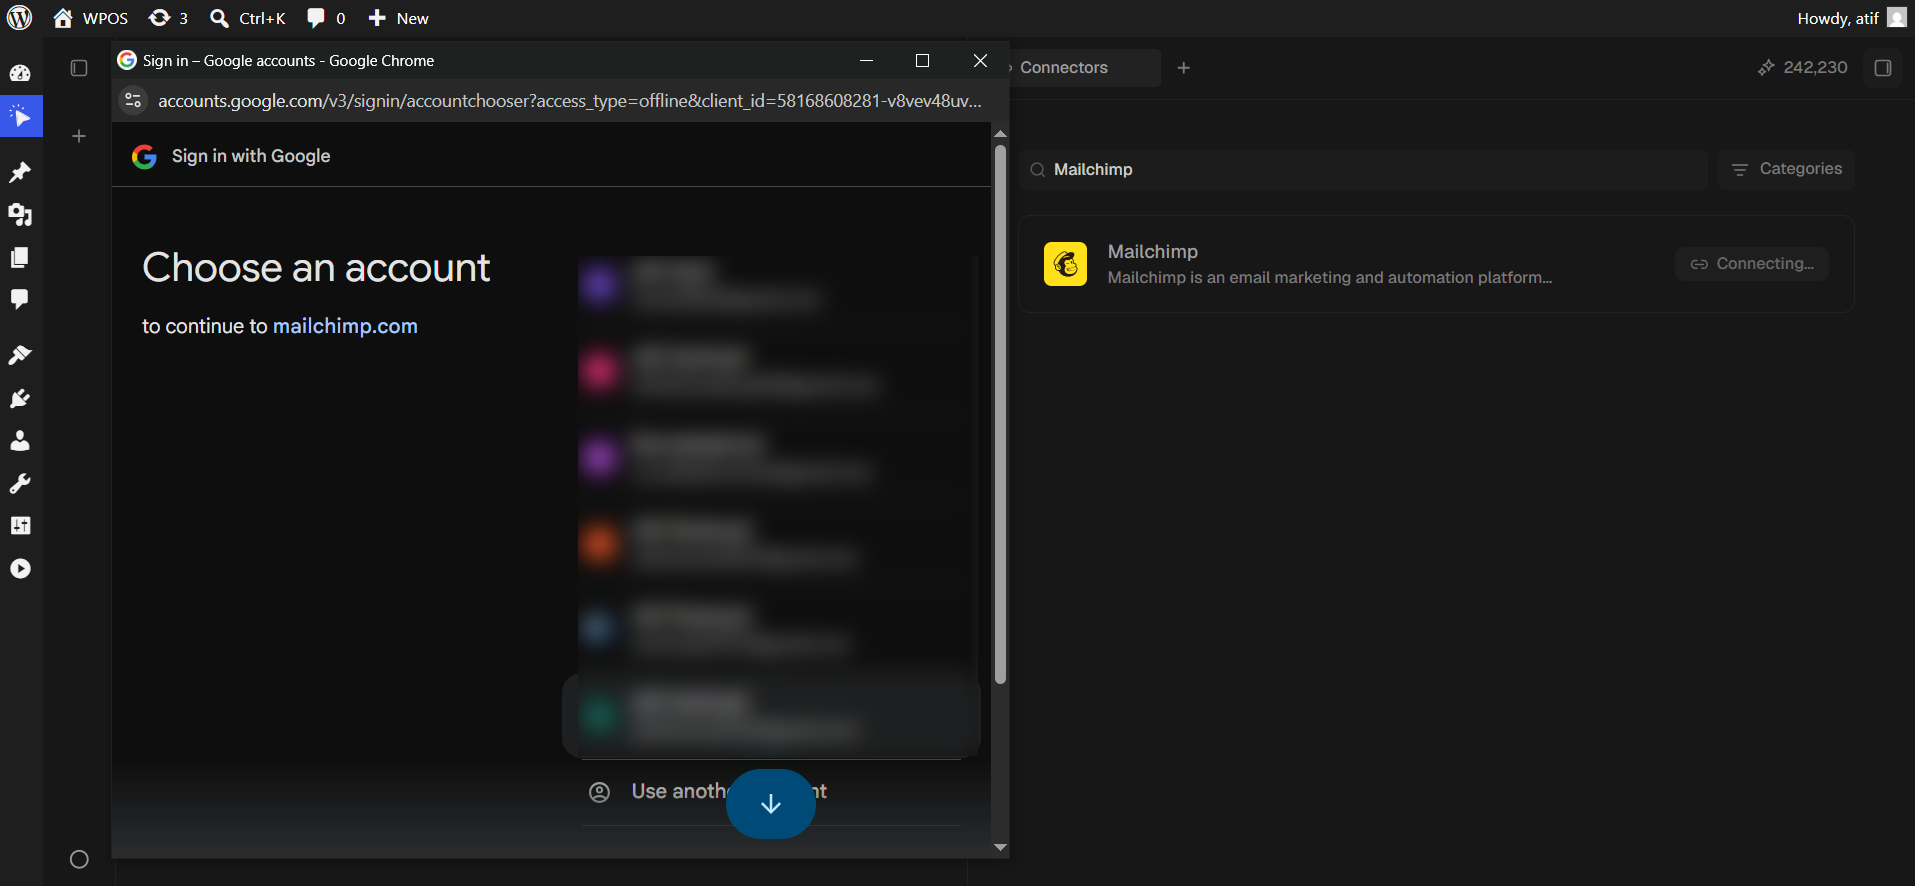Open the Howdy, atif account menu
Screen dimensions: 1915x886
click(1851, 18)
